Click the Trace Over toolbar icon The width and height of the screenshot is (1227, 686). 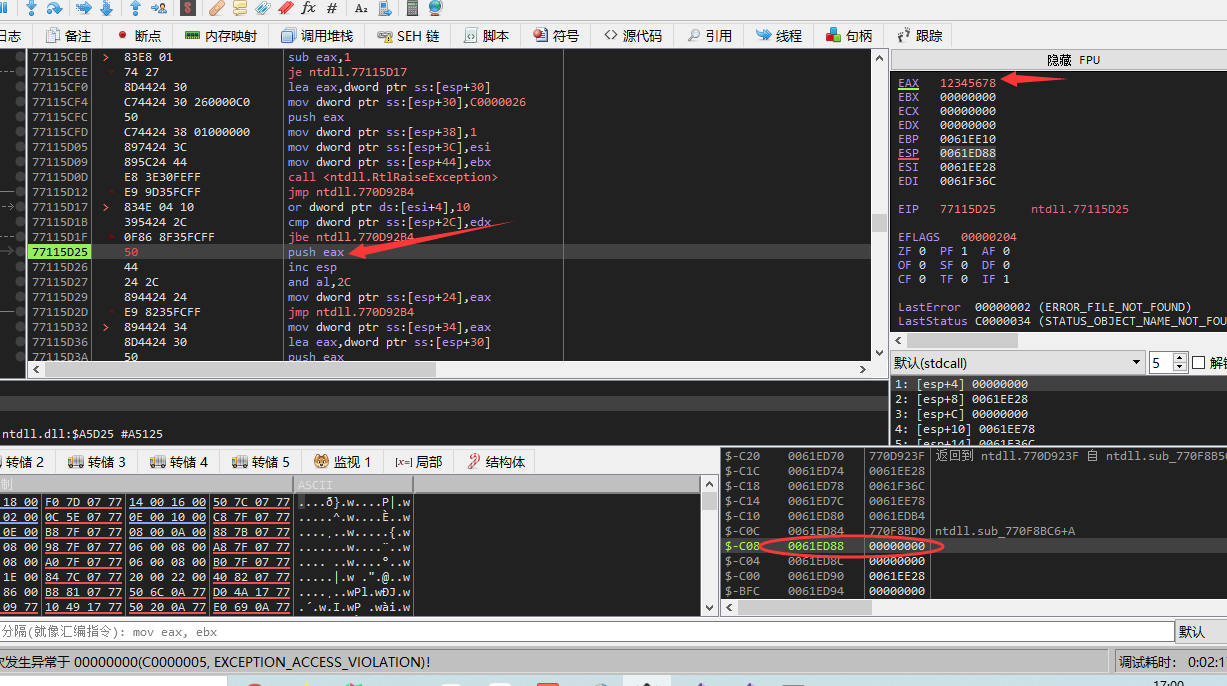[x=105, y=8]
